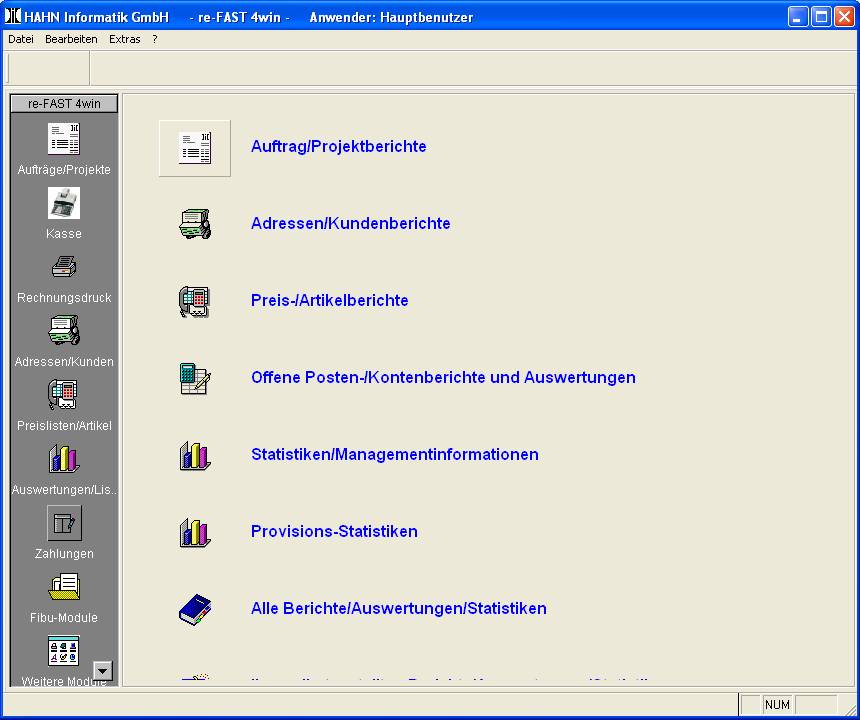
Task: Minimize the re-FAST 4win window
Action: click(x=798, y=17)
